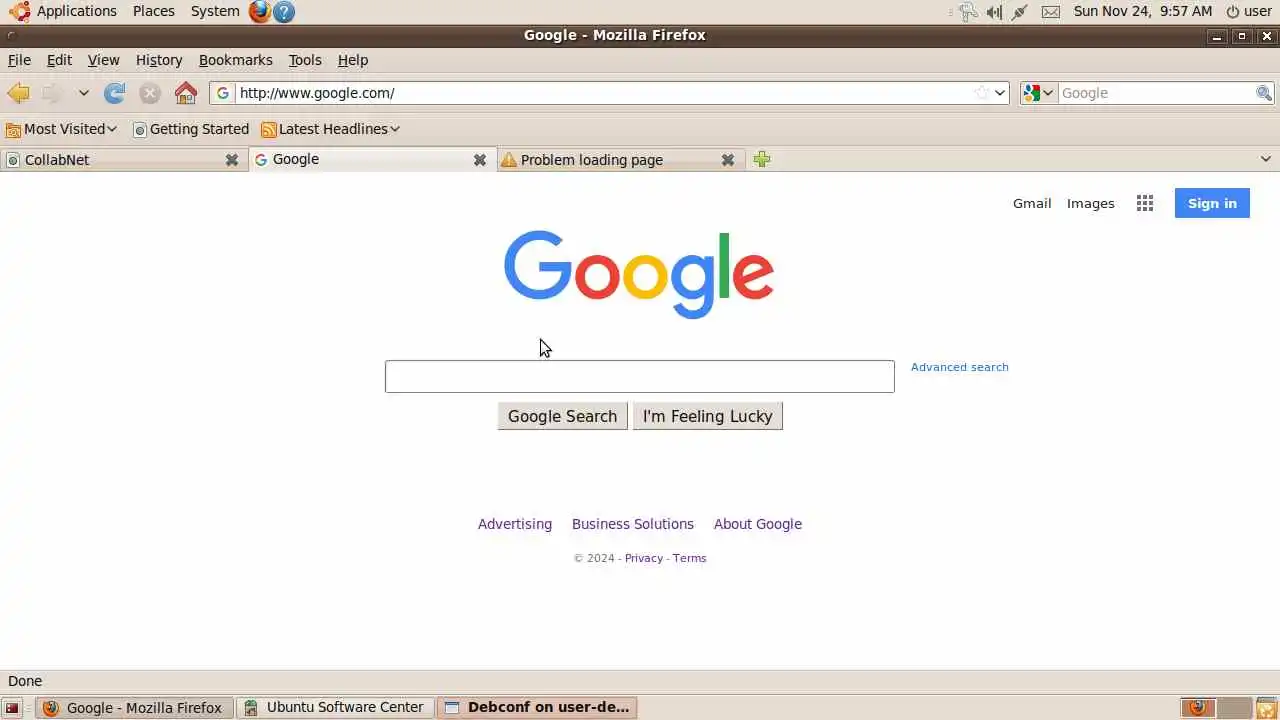
Task: Reload the current page
Action: [x=115, y=93]
